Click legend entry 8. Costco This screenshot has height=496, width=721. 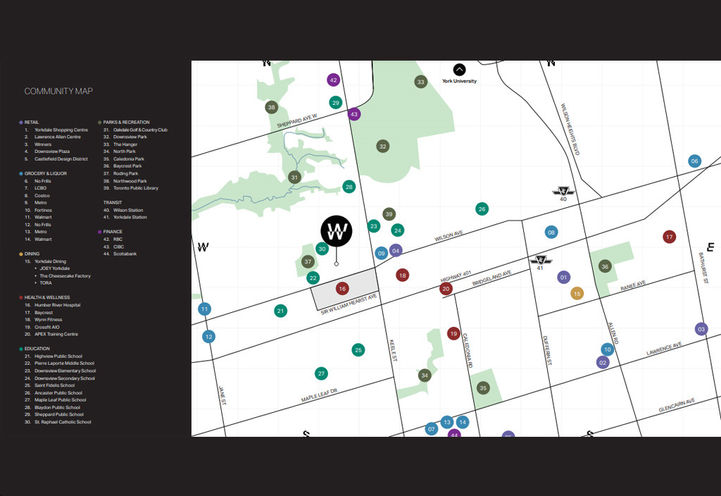tap(37, 196)
